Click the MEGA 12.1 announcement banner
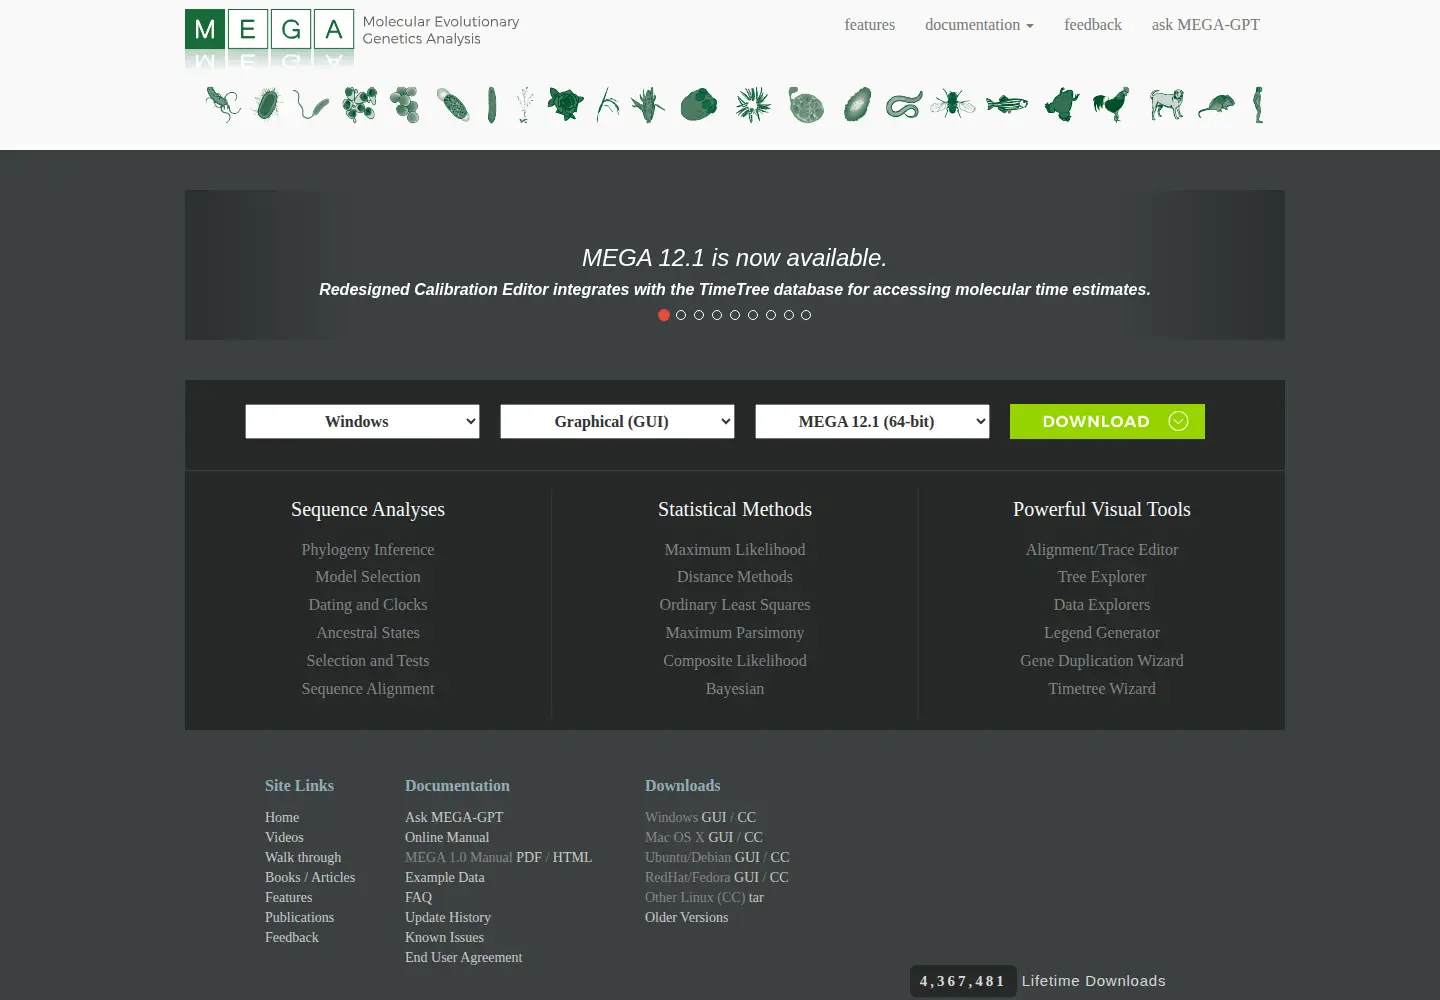1440x1000 pixels. pyautogui.click(x=735, y=265)
